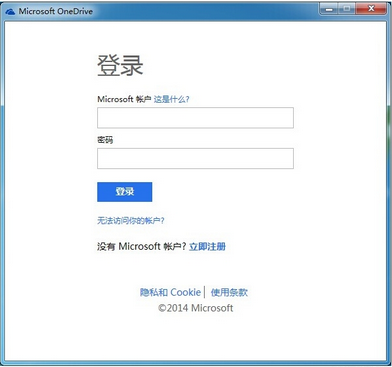Focus the Microsoft 帐户 input field

point(195,118)
